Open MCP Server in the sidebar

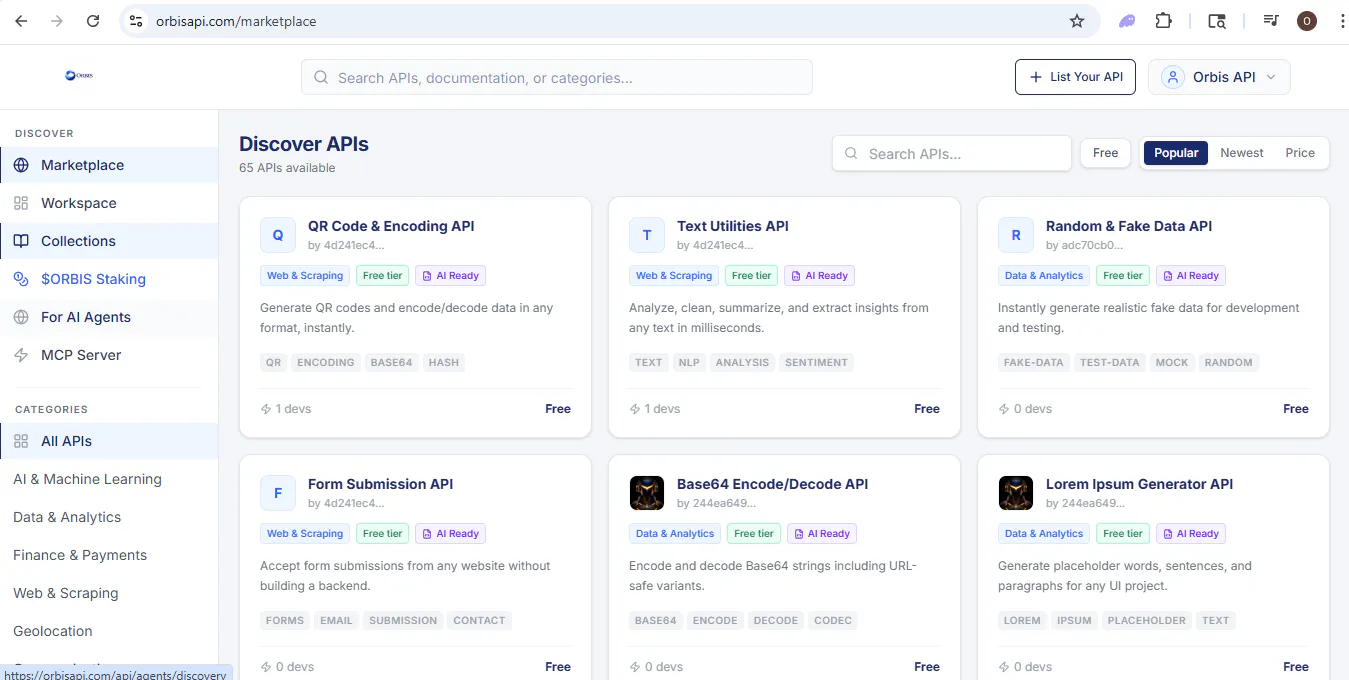[x=109, y=355]
